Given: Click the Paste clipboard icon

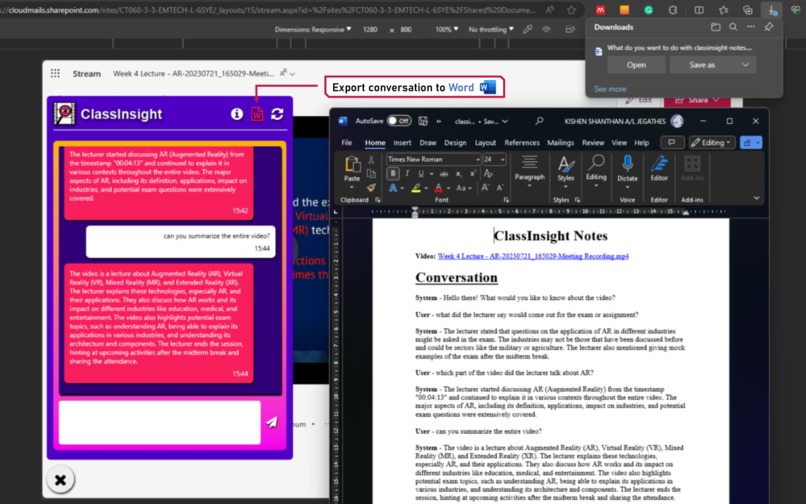Looking at the screenshot, I should [352, 164].
